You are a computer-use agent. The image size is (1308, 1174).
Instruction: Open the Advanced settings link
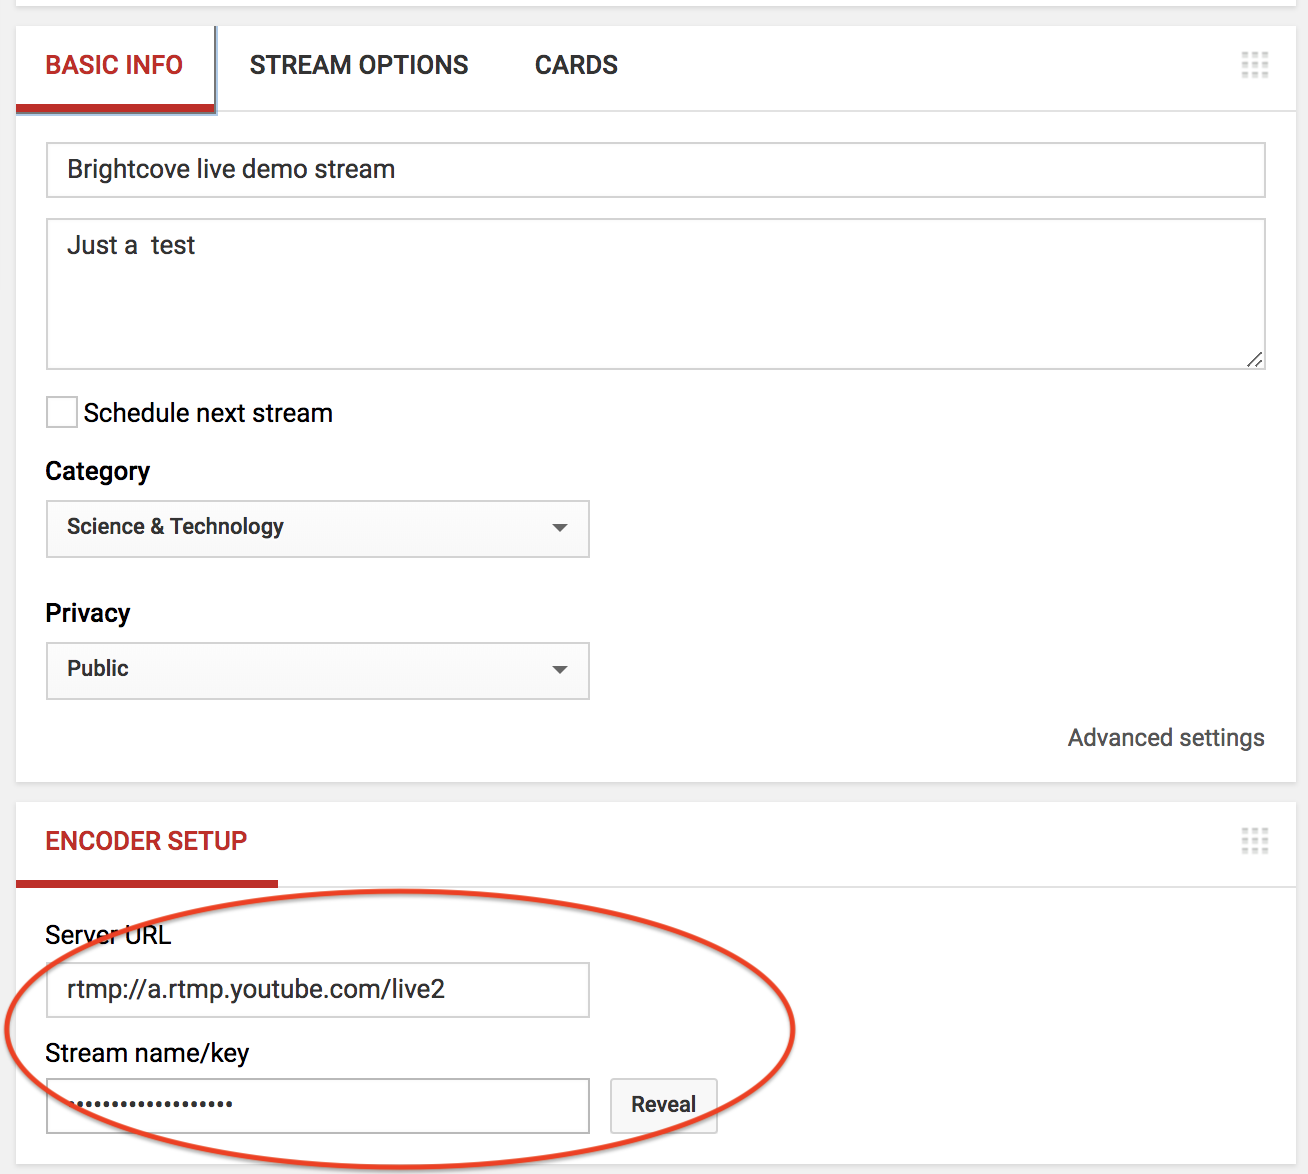coord(1166,738)
